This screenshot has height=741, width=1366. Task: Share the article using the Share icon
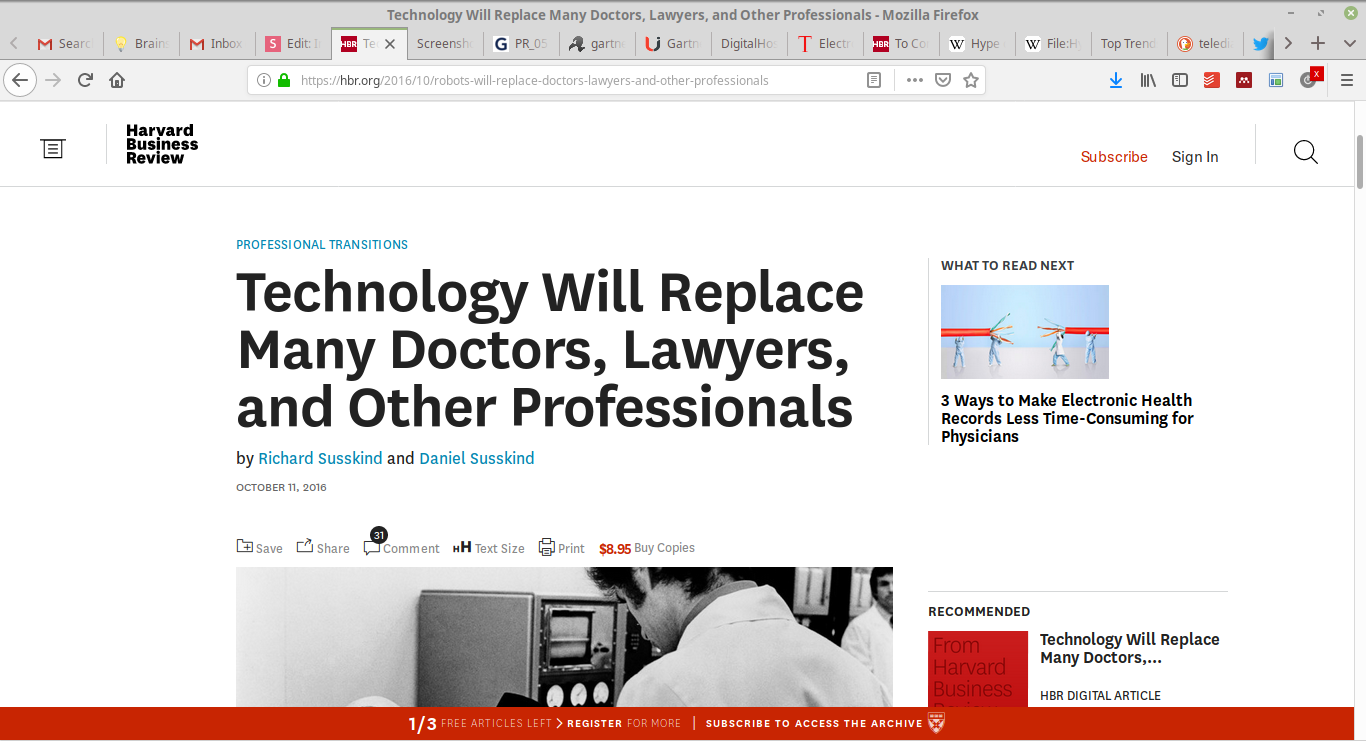305,546
